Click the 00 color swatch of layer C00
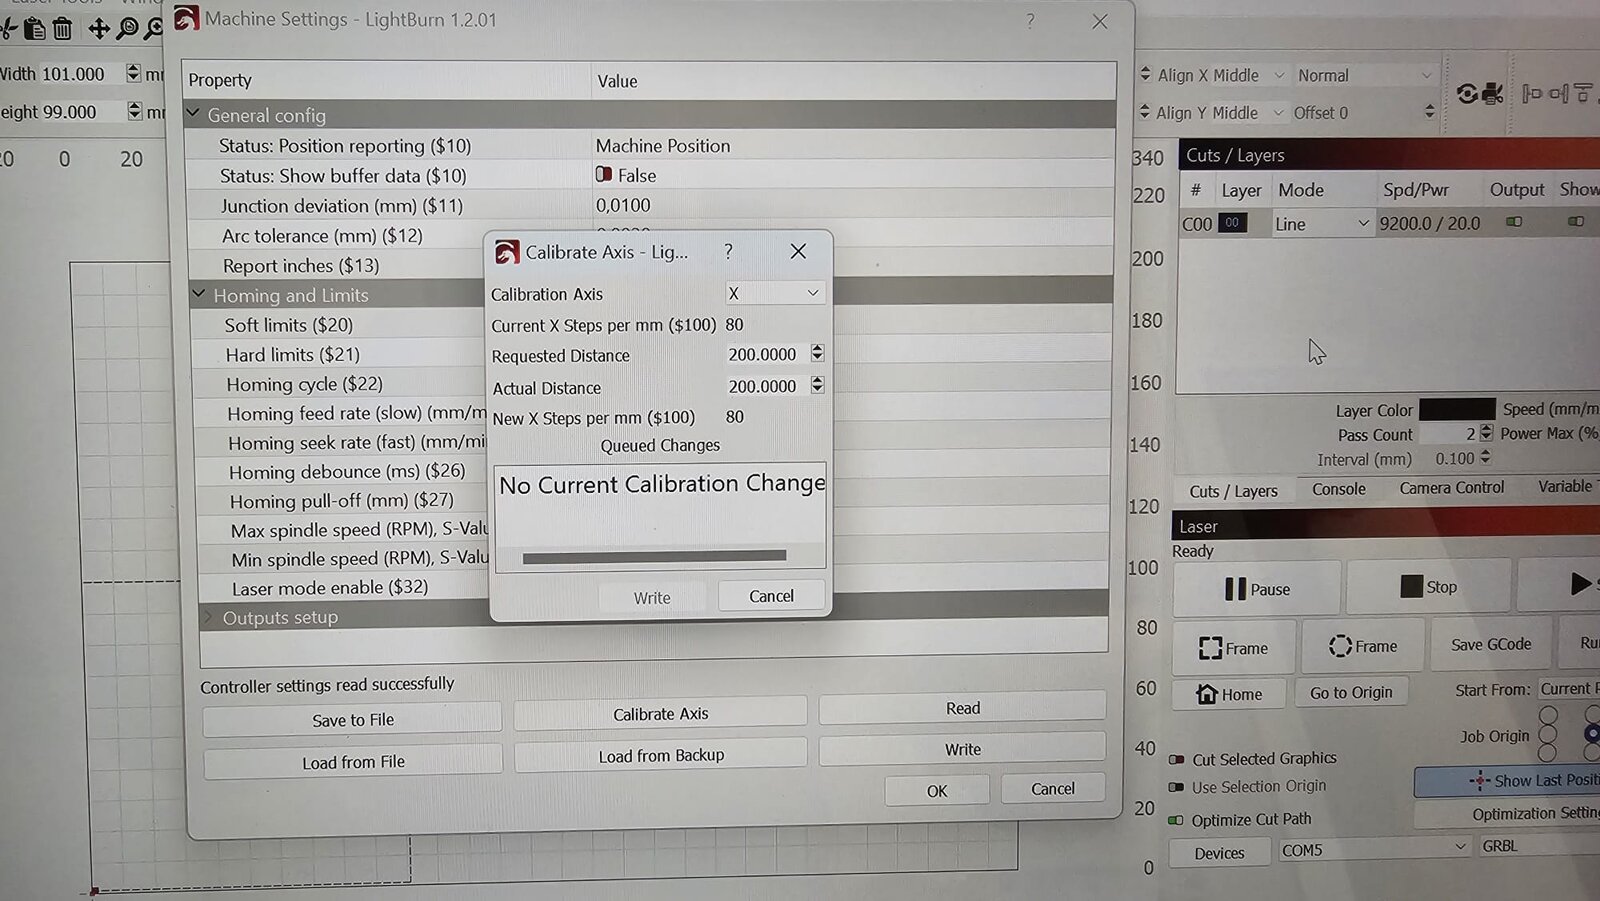Viewport: 1600px width, 901px height. [x=1233, y=223]
